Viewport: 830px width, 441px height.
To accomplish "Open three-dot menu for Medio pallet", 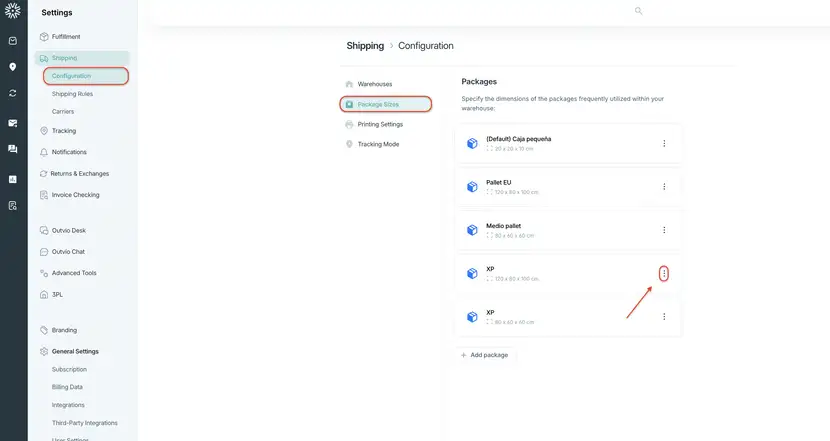I will [x=664, y=230].
